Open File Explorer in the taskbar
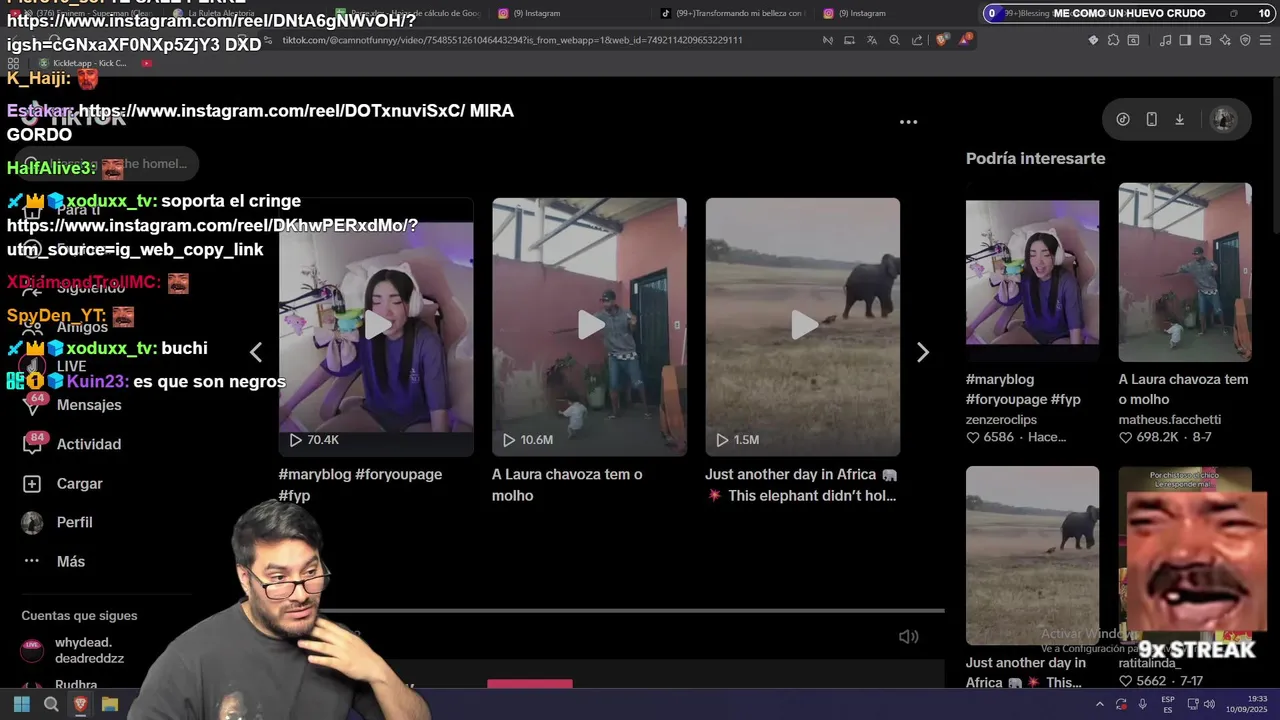This screenshot has width=1280, height=720. coord(110,704)
